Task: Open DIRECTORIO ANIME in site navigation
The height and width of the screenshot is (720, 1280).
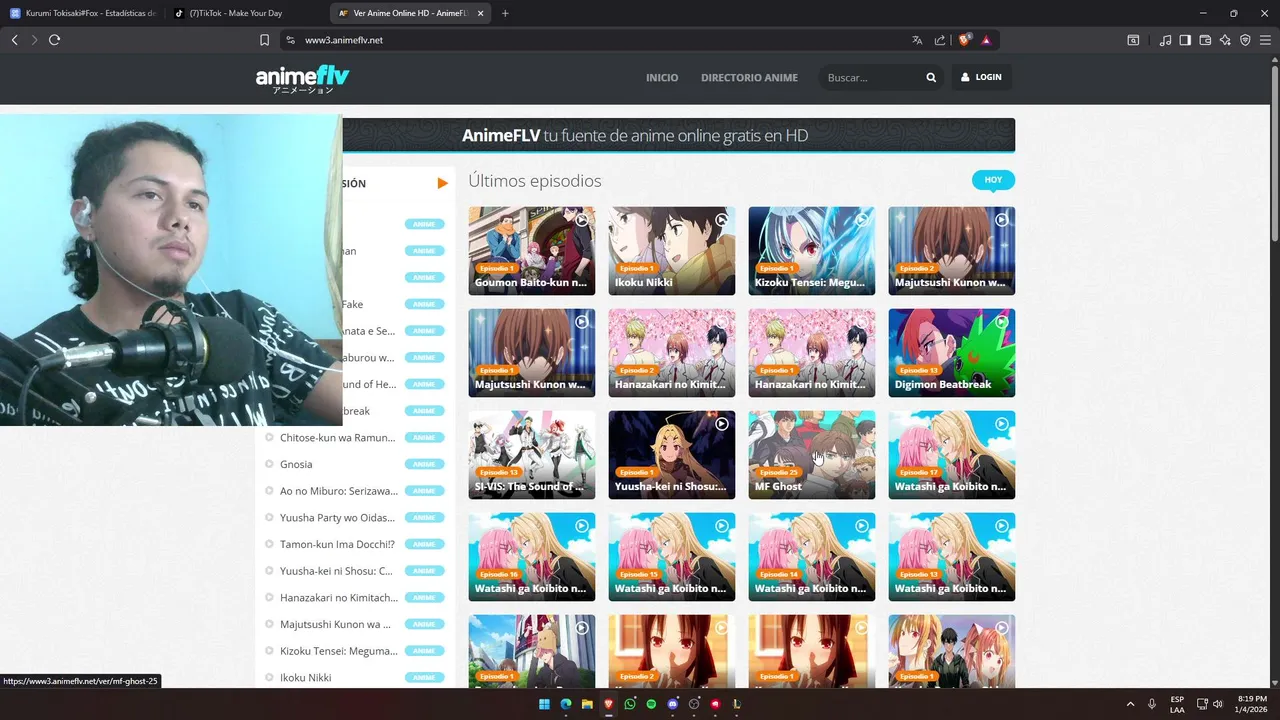Action: [749, 77]
